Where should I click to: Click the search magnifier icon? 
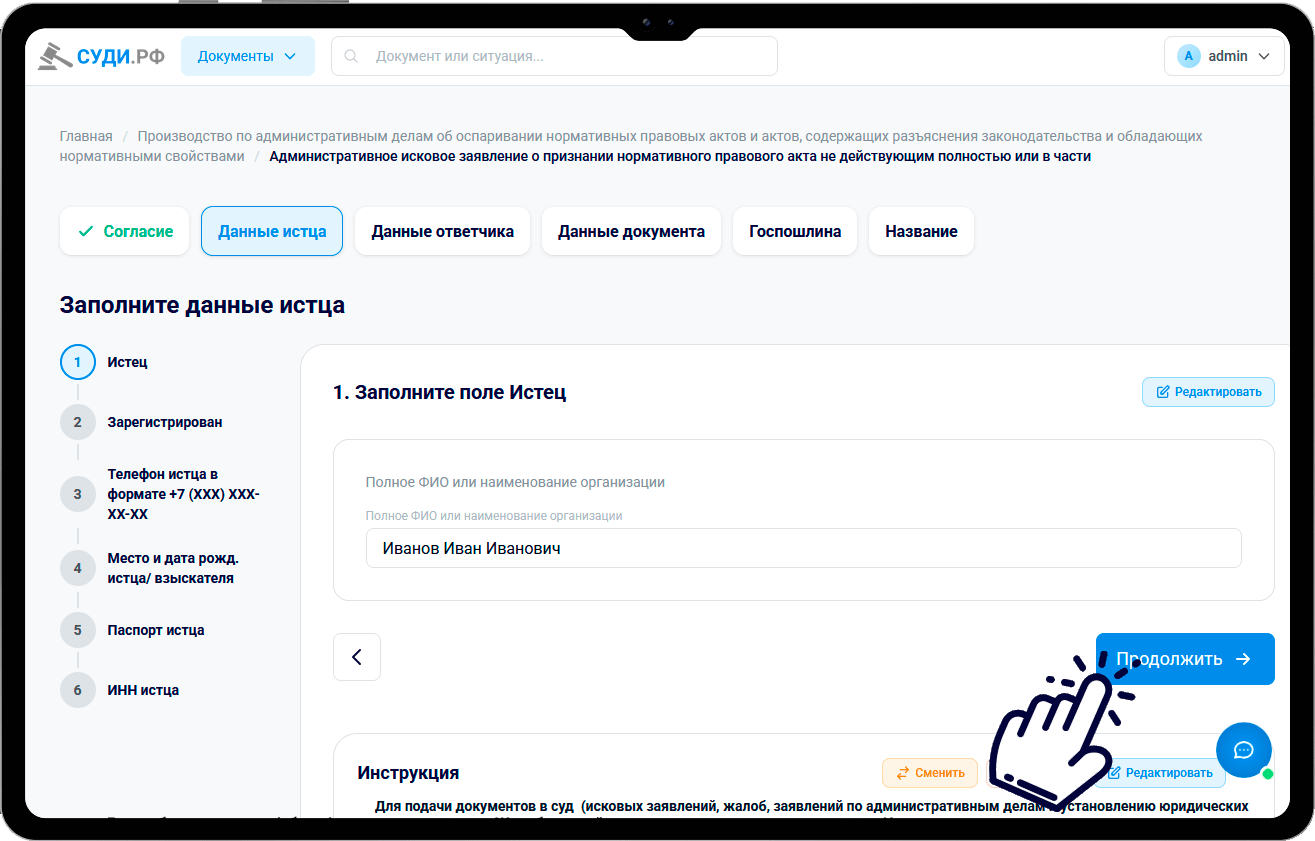pos(350,56)
